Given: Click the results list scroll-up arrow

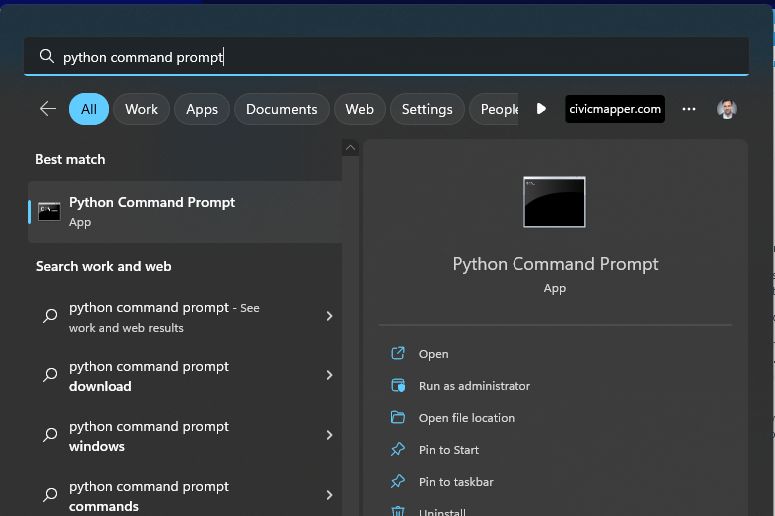Looking at the screenshot, I should [x=350, y=147].
